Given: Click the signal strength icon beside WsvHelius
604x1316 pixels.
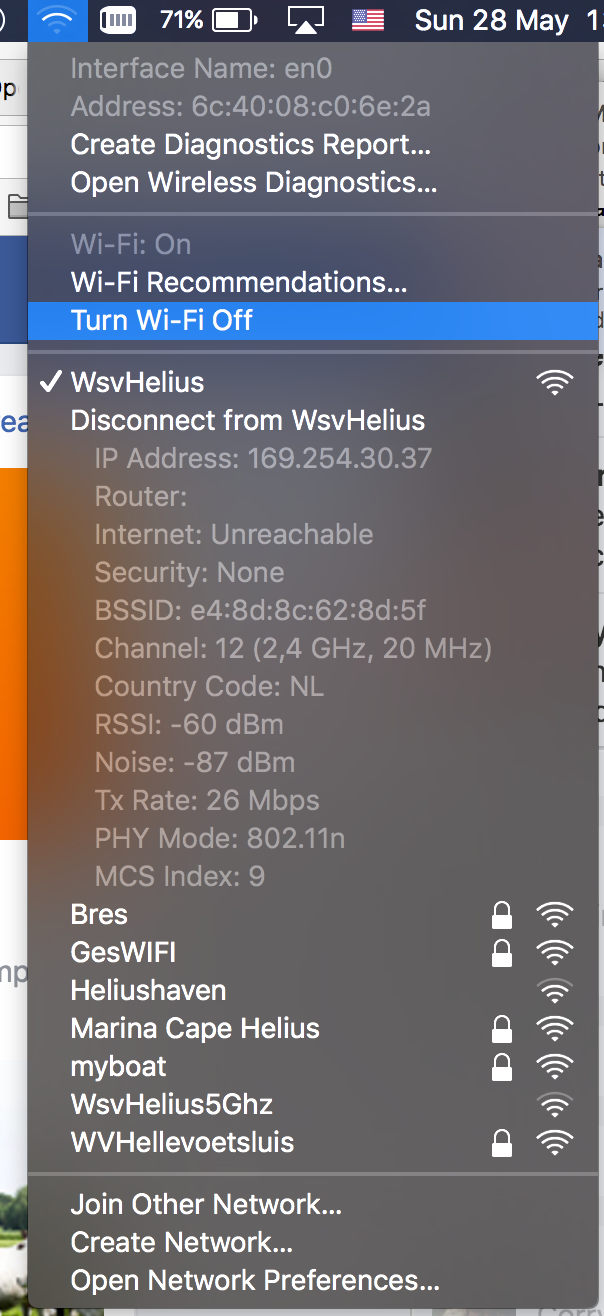Looking at the screenshot, I should pos(555,382).
